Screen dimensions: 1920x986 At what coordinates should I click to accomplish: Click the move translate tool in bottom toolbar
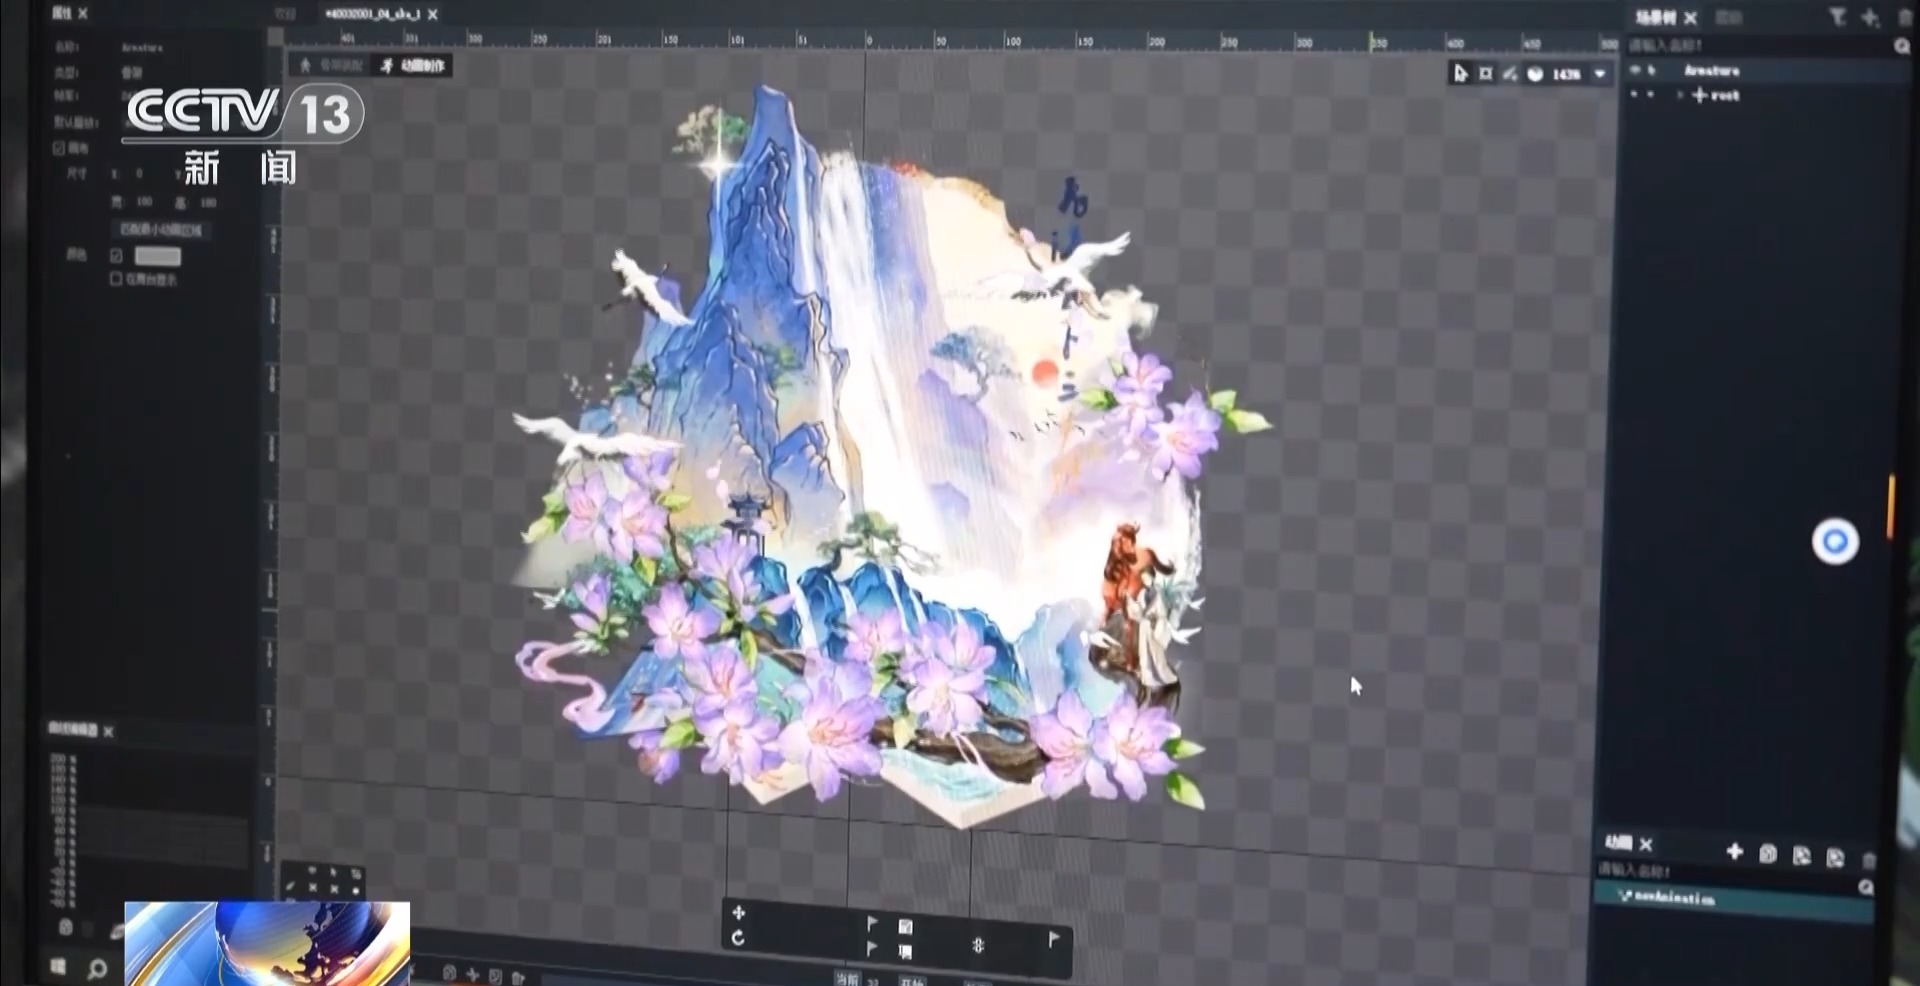tap(738, 913)
